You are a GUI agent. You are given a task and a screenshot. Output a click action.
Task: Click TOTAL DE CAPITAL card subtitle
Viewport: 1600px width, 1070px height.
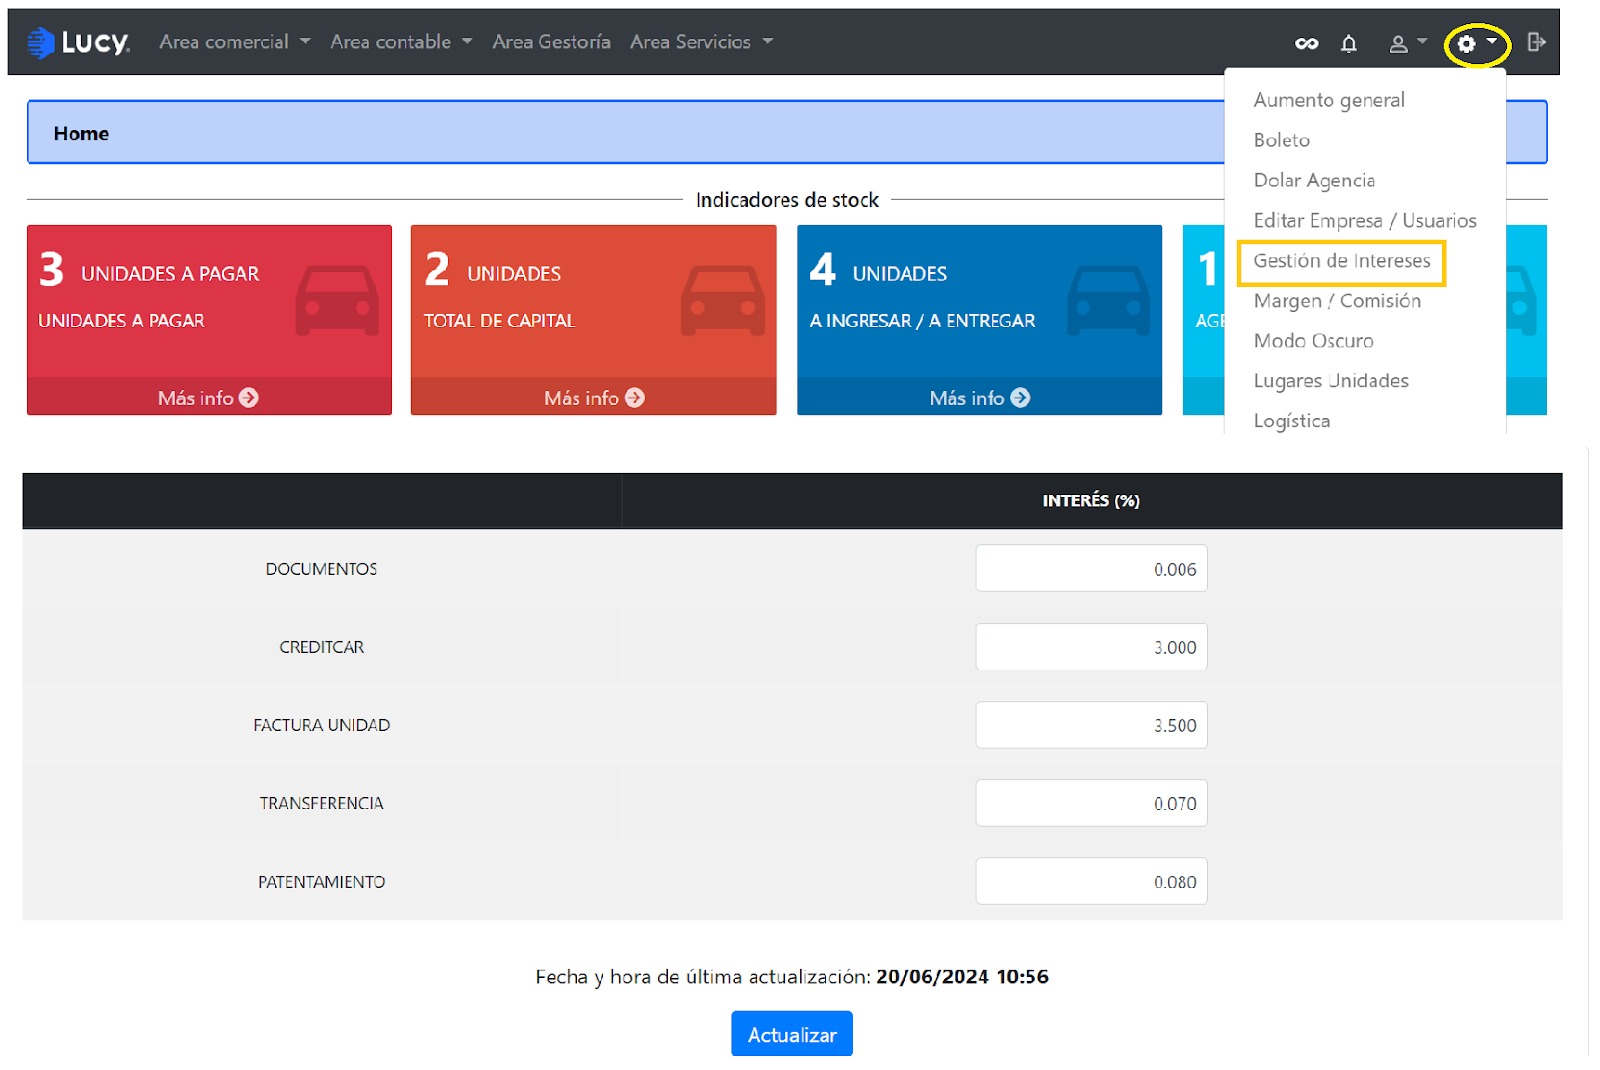point(499,321)
